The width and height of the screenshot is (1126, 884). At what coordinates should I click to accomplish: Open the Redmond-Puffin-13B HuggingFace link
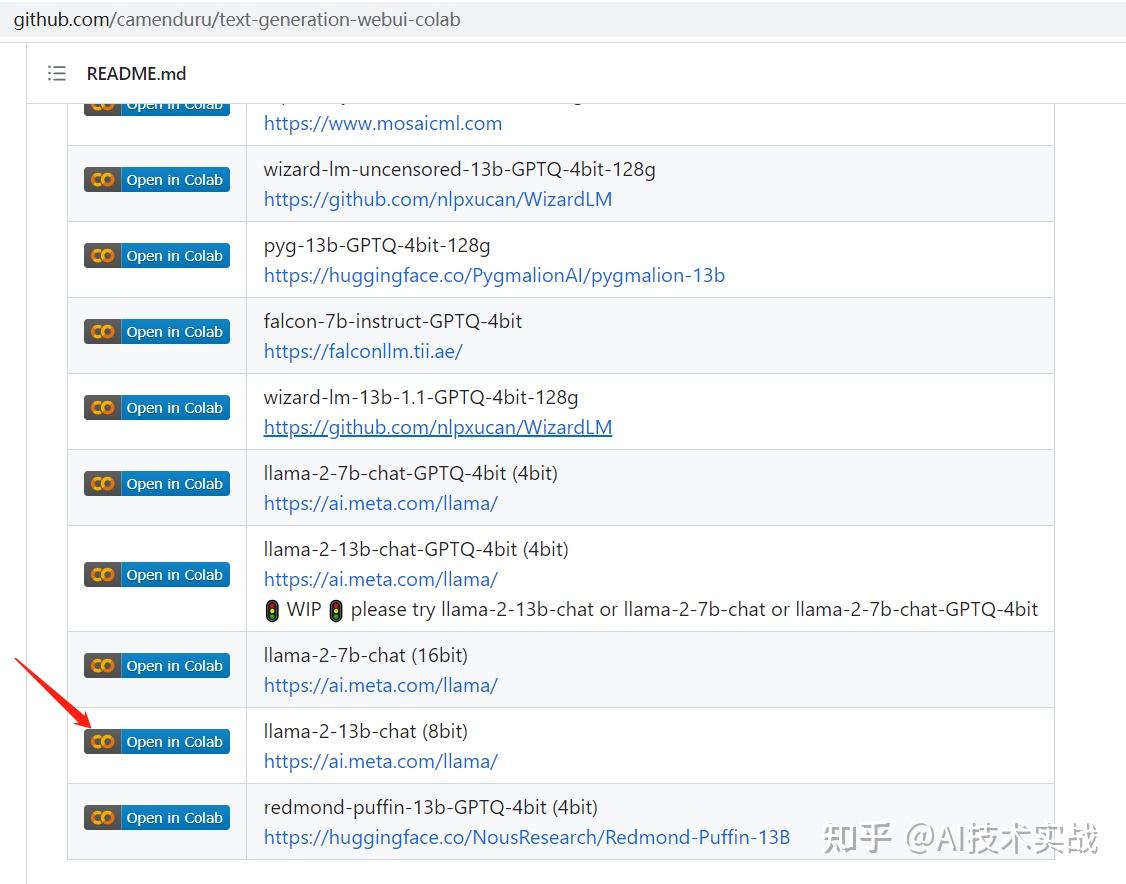tap(526, 837)
